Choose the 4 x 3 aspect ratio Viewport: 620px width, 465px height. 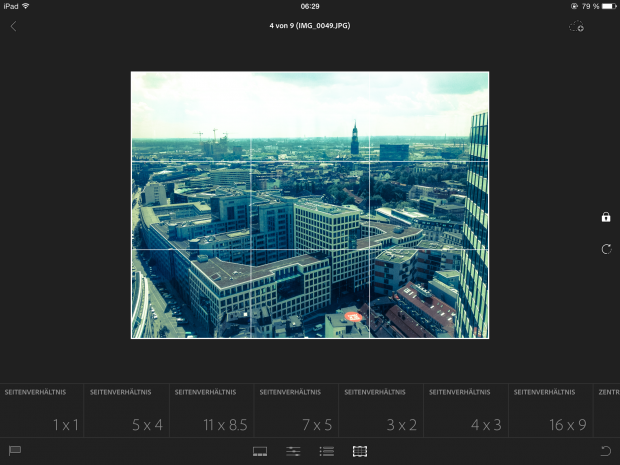(x=466, y=410)
